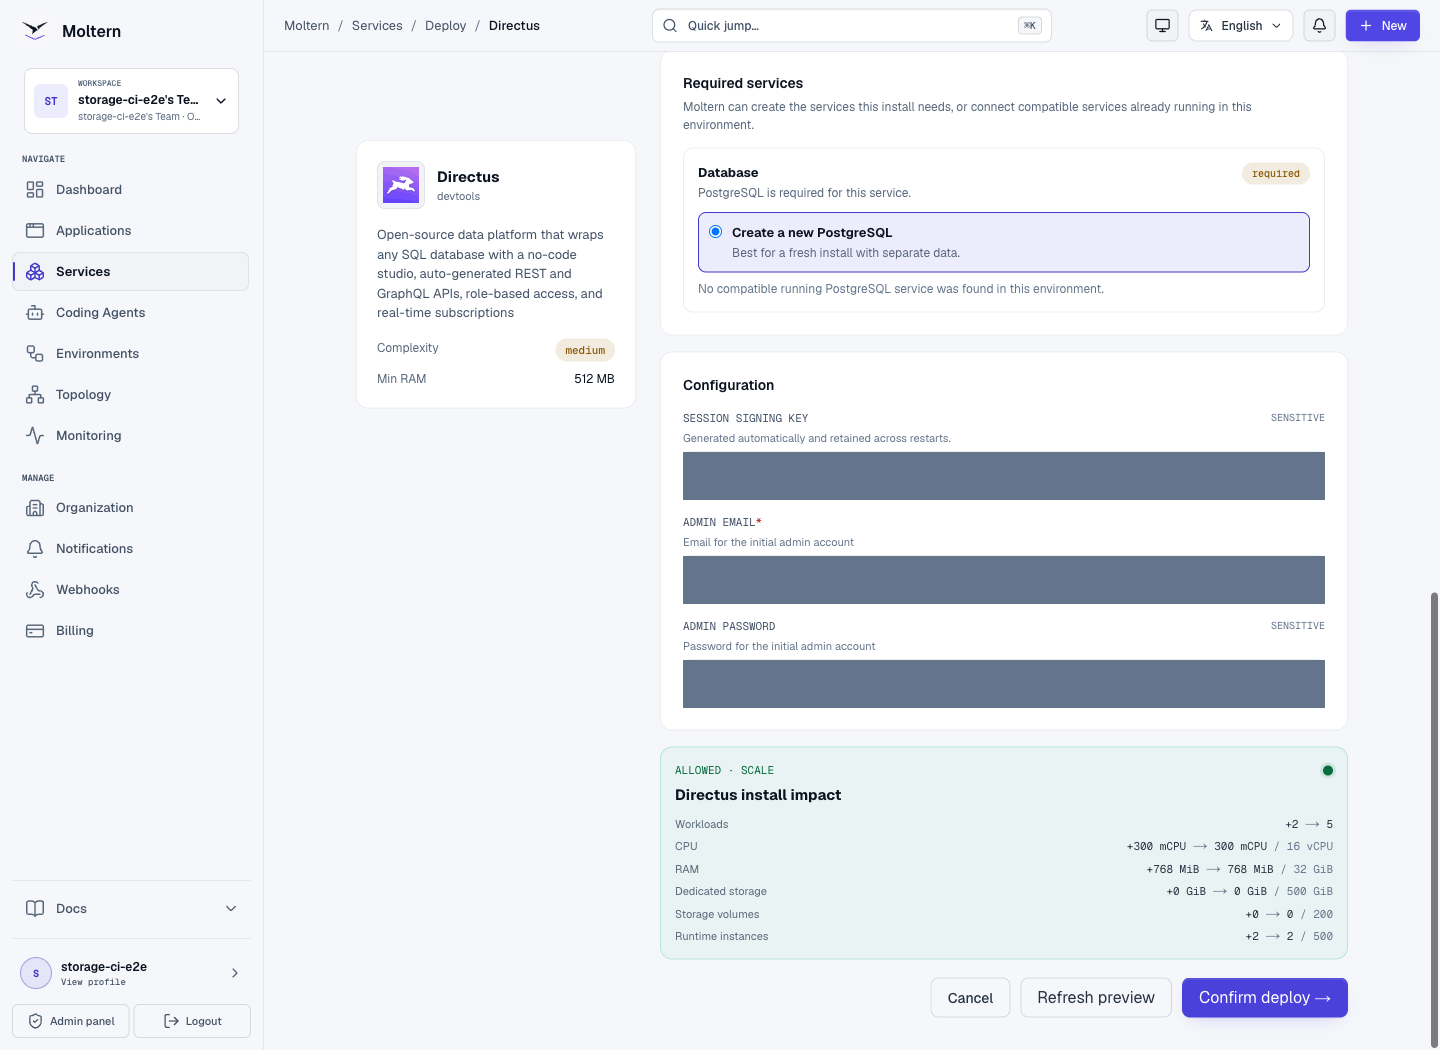Click the storage-ci-e2e user avatar
This screenshot has width=1440, height=1050.
36,973
